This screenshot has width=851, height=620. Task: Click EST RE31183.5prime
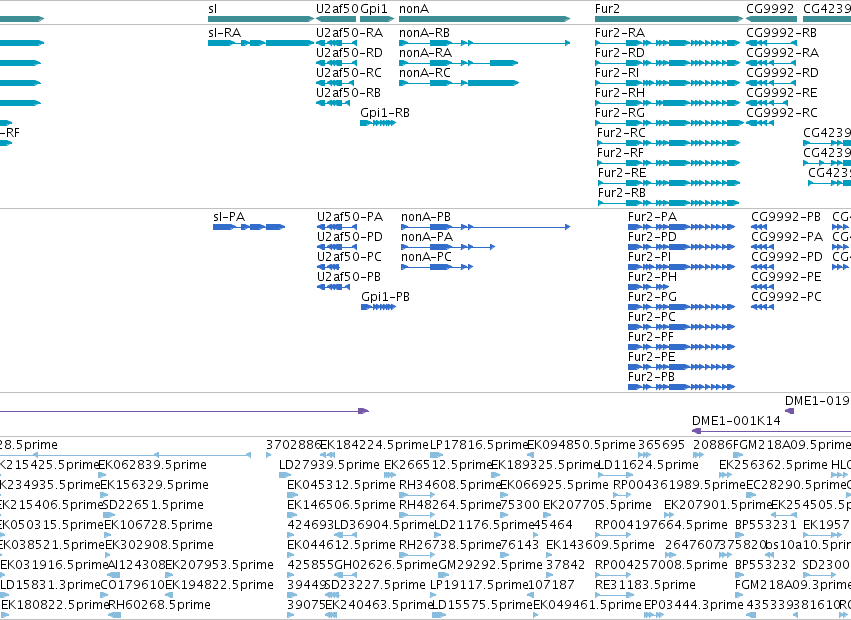click(x=645, y=585)
